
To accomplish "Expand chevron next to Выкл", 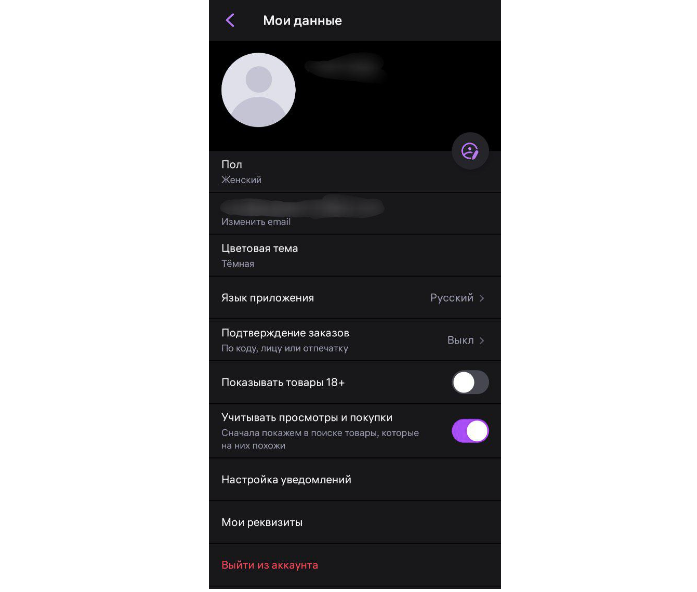I will 482,340.
